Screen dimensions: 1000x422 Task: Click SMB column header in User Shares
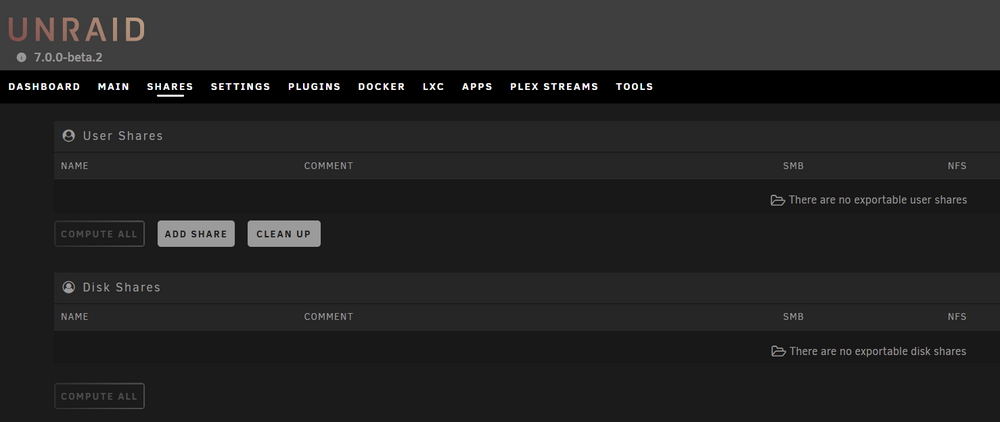793,166
